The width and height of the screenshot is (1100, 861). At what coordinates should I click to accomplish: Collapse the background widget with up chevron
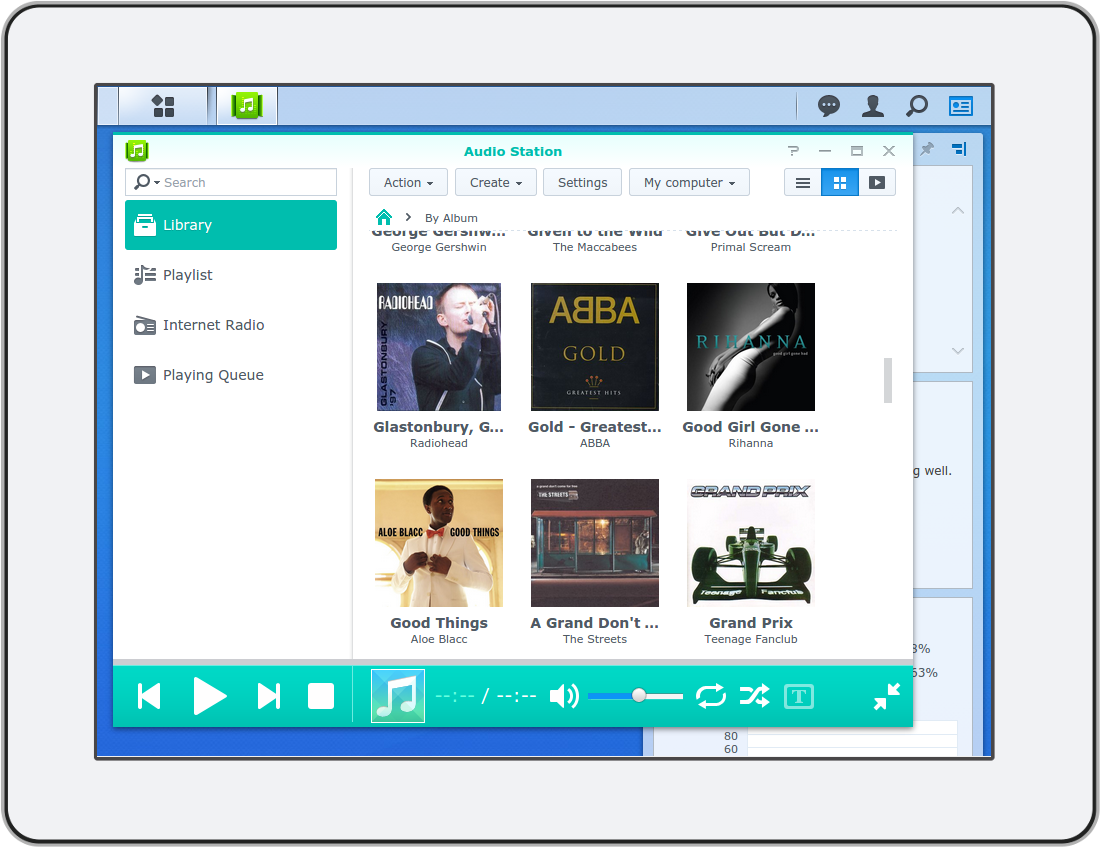coord(958,211)
